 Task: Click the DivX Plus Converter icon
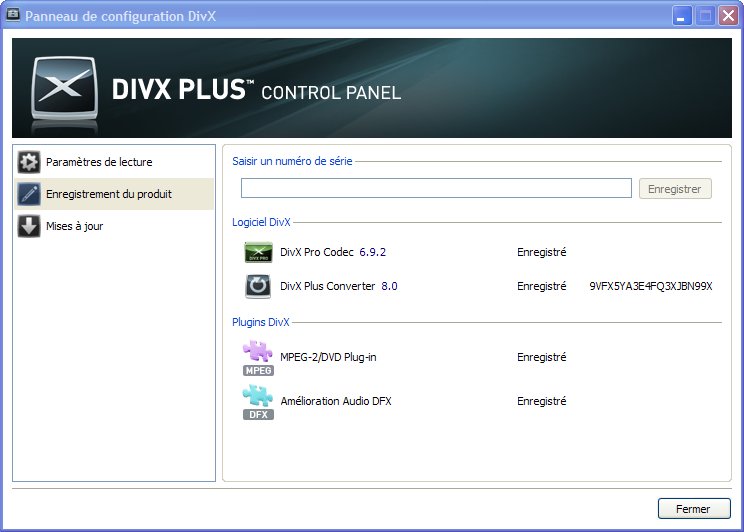click(x=258, y=286)
